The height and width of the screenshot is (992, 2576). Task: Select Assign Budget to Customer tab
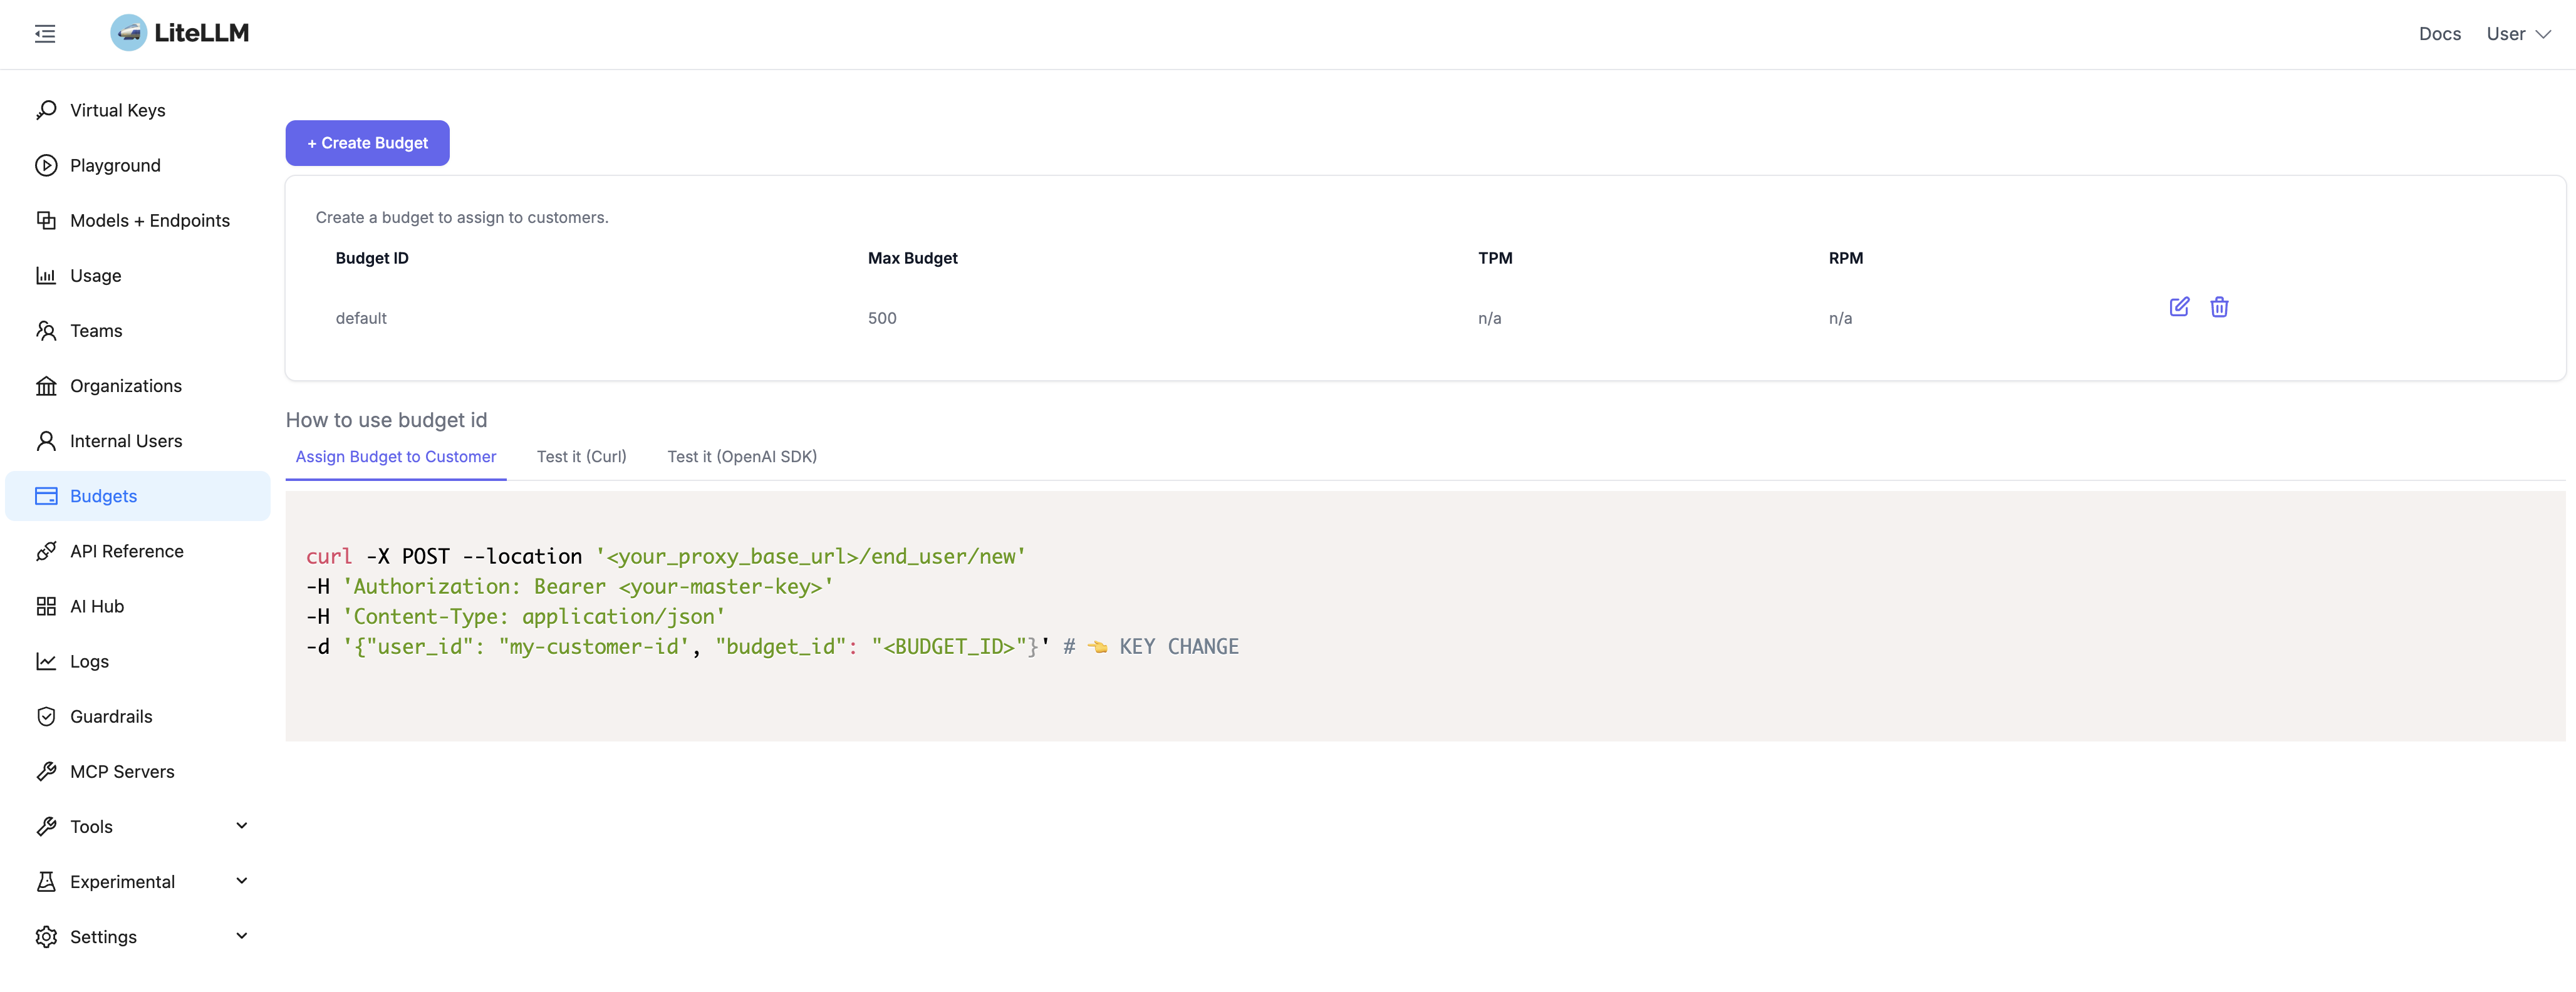(395, 457)
